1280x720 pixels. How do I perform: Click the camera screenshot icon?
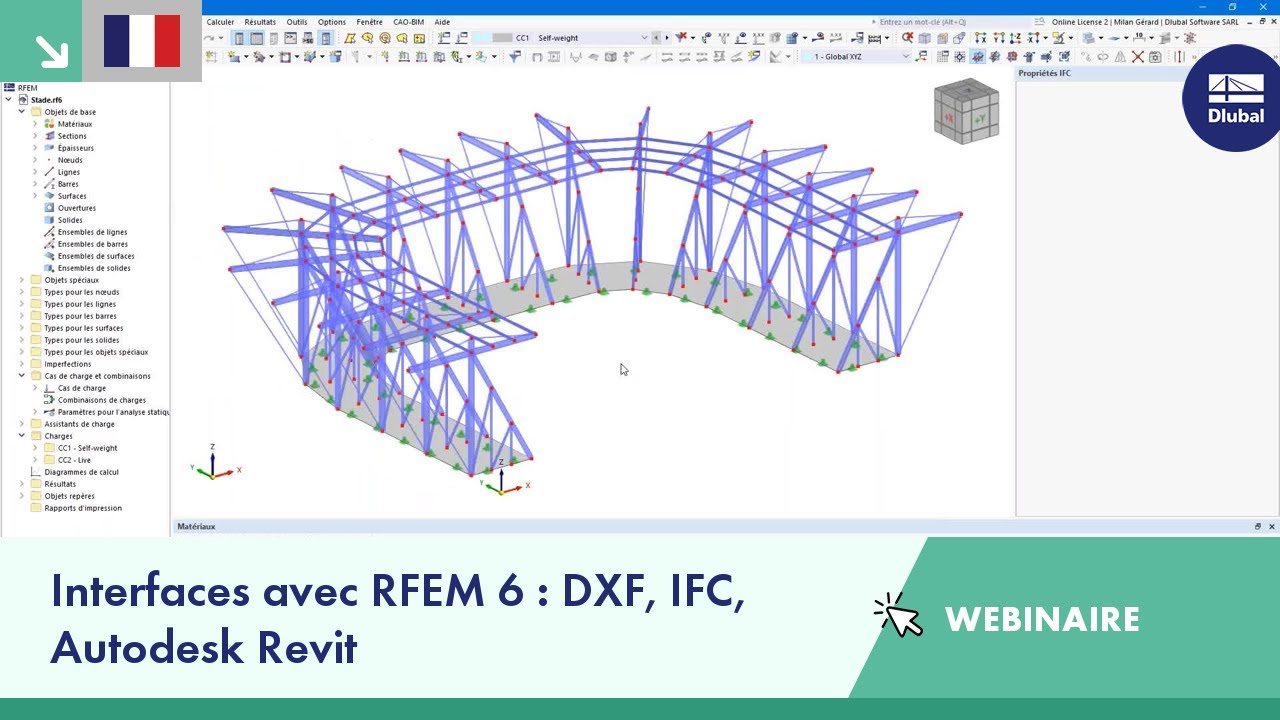pyautogui.click(x=1155, y=56)
